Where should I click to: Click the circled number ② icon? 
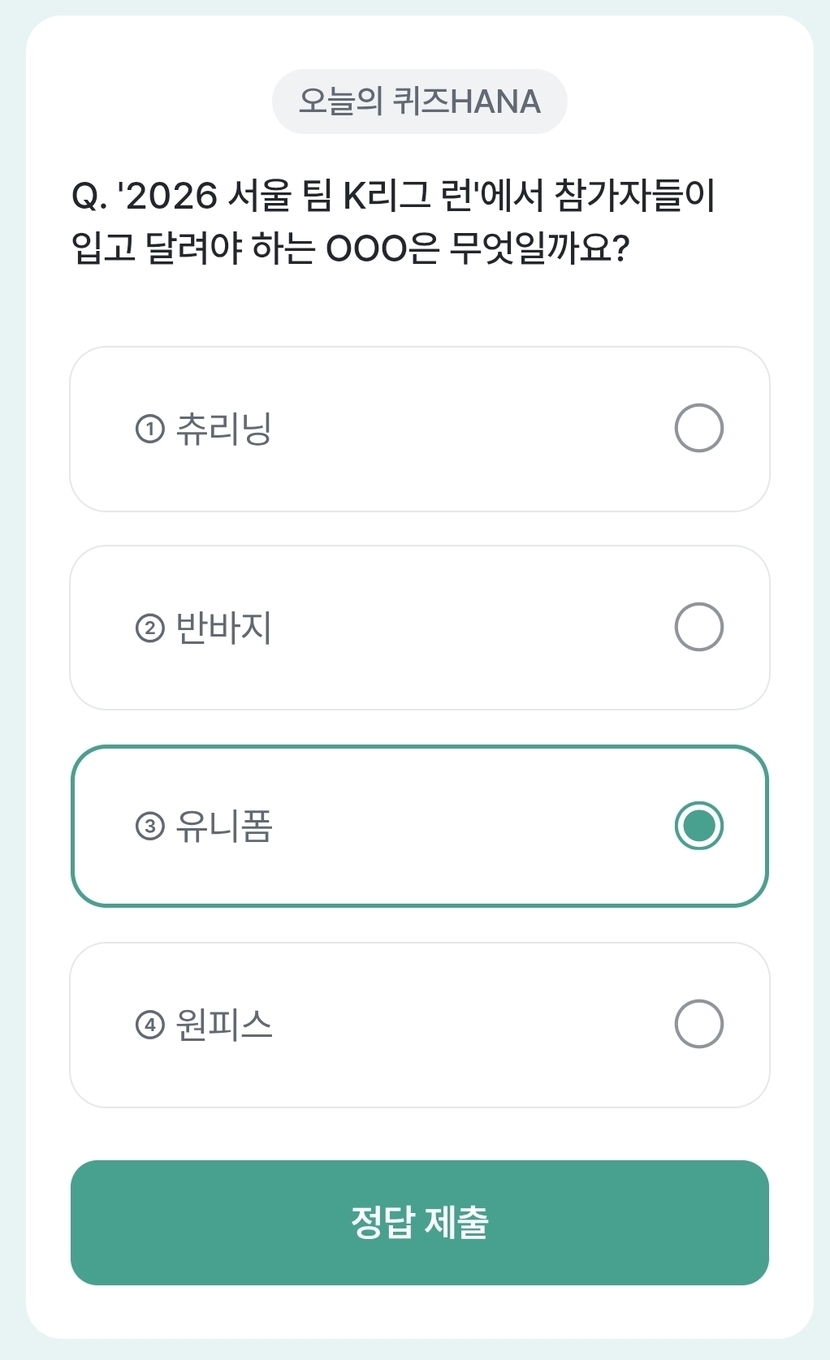click(x=149, y=628)
